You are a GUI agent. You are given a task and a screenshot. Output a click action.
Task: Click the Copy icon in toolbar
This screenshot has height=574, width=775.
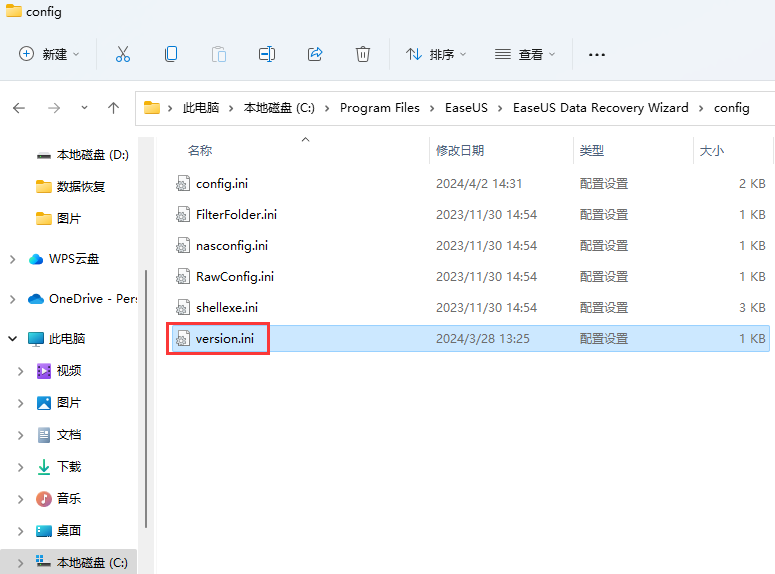click(x=171, y=54)
